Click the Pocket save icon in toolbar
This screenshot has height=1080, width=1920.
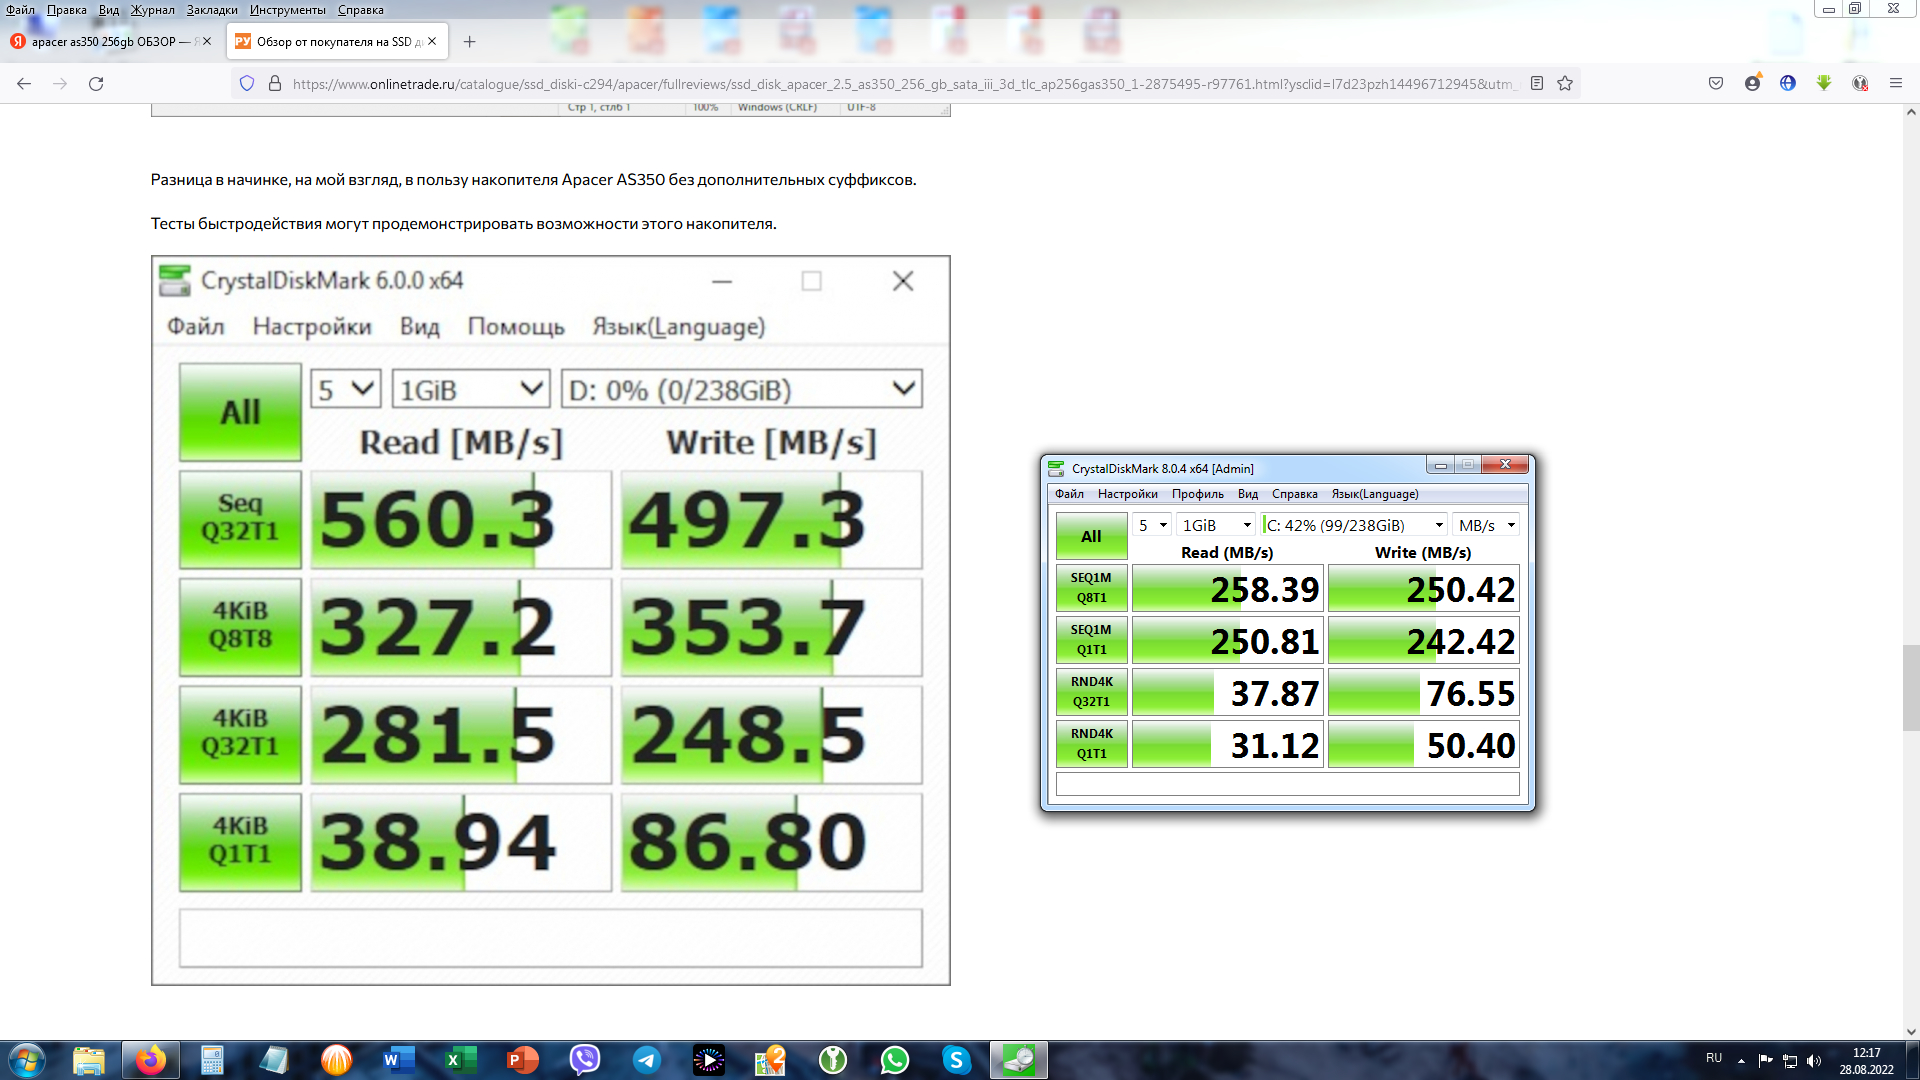click(1716, 84)
